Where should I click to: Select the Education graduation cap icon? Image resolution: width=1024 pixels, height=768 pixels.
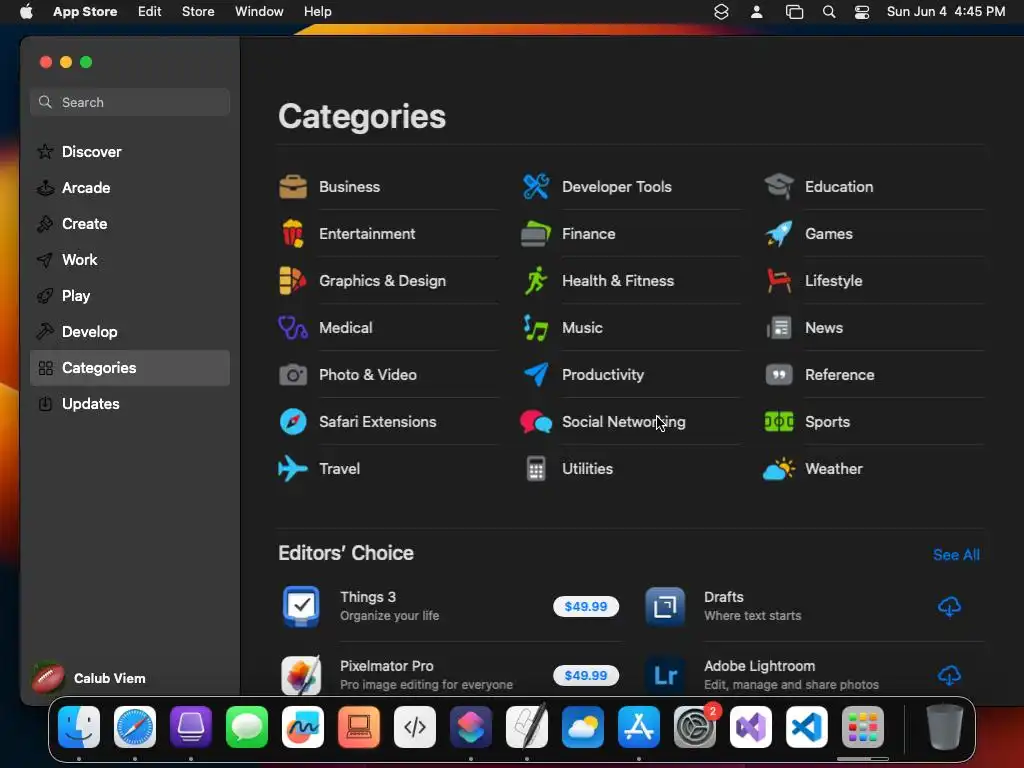pos(778,187)
